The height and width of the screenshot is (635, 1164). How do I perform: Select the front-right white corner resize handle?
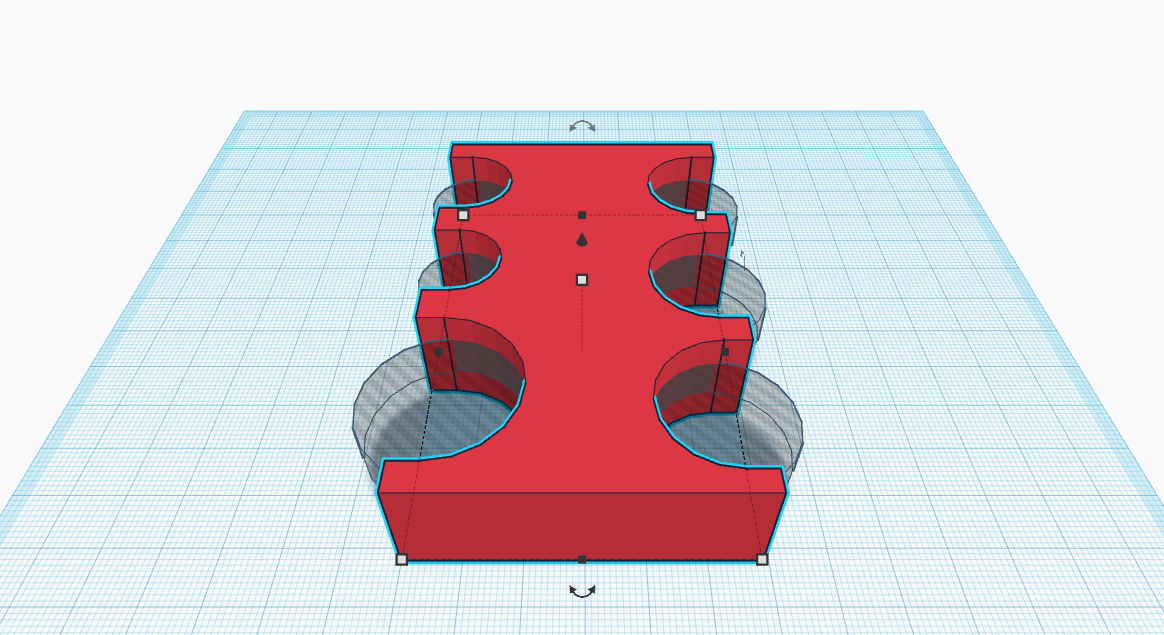(762, 559)
